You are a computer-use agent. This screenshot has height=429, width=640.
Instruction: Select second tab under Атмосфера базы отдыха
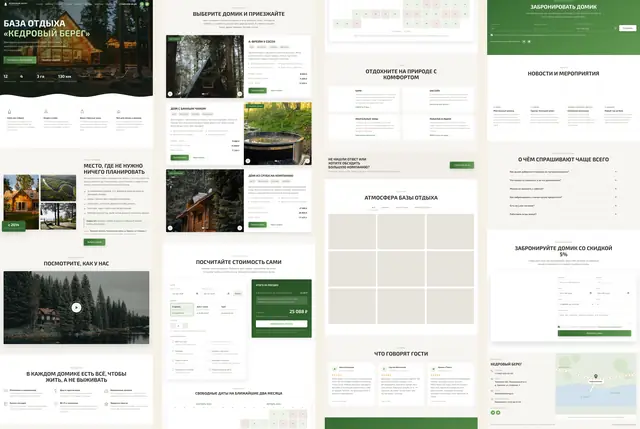pos(385,207)
